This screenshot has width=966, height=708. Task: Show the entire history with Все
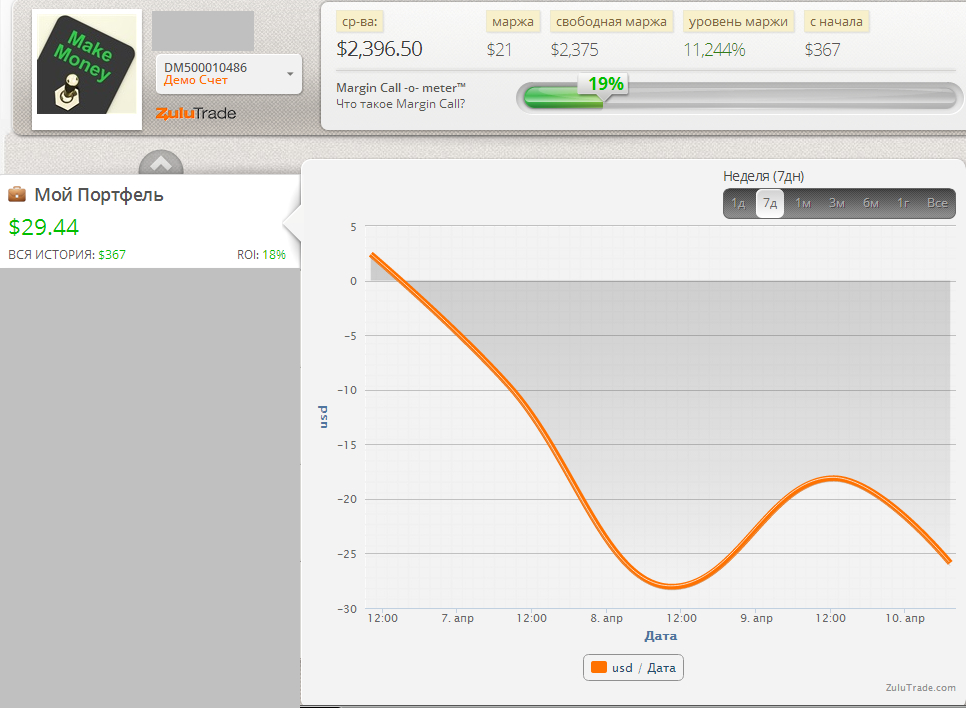coord(937,203)
